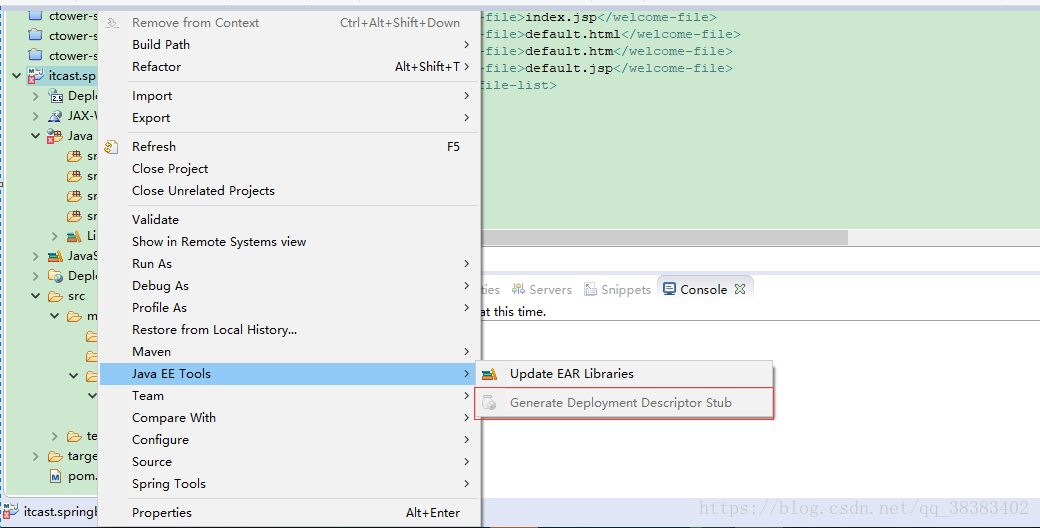Expand the Run As submenu arrow

[x=466, y=264]
